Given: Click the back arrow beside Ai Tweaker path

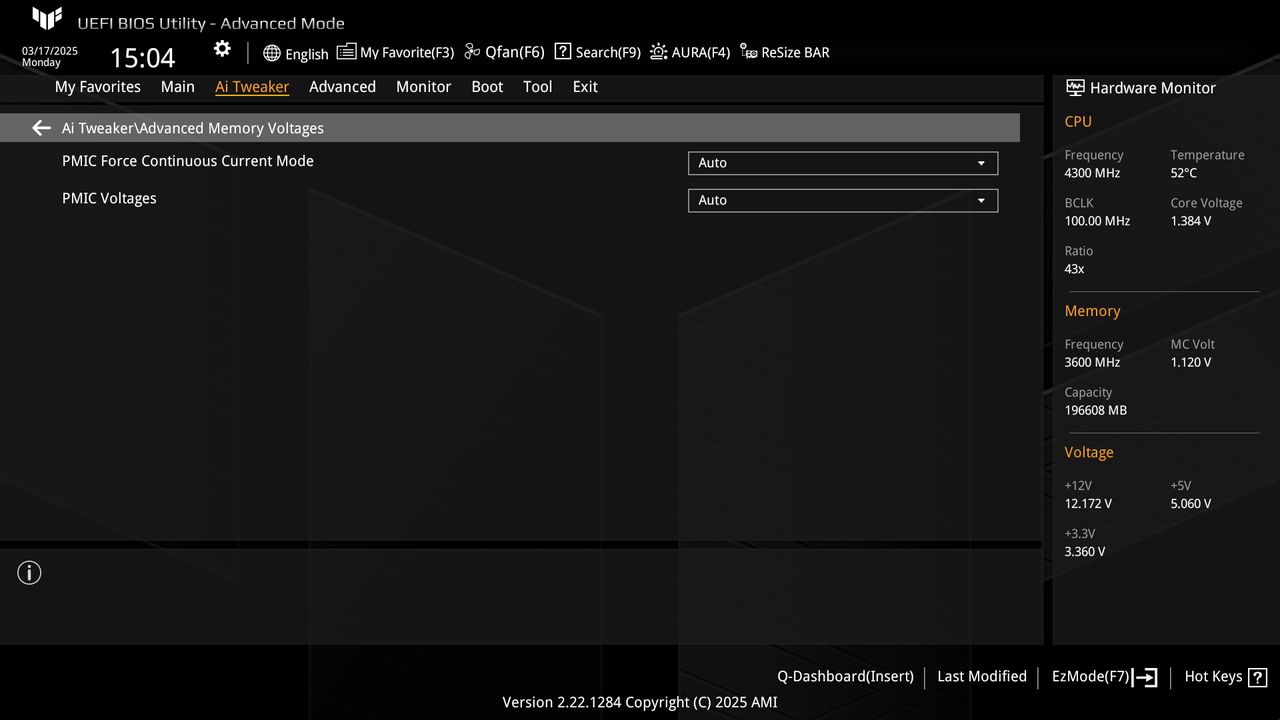Looking at the screenshot, I should pyautogui.click(x=41, y=128).
